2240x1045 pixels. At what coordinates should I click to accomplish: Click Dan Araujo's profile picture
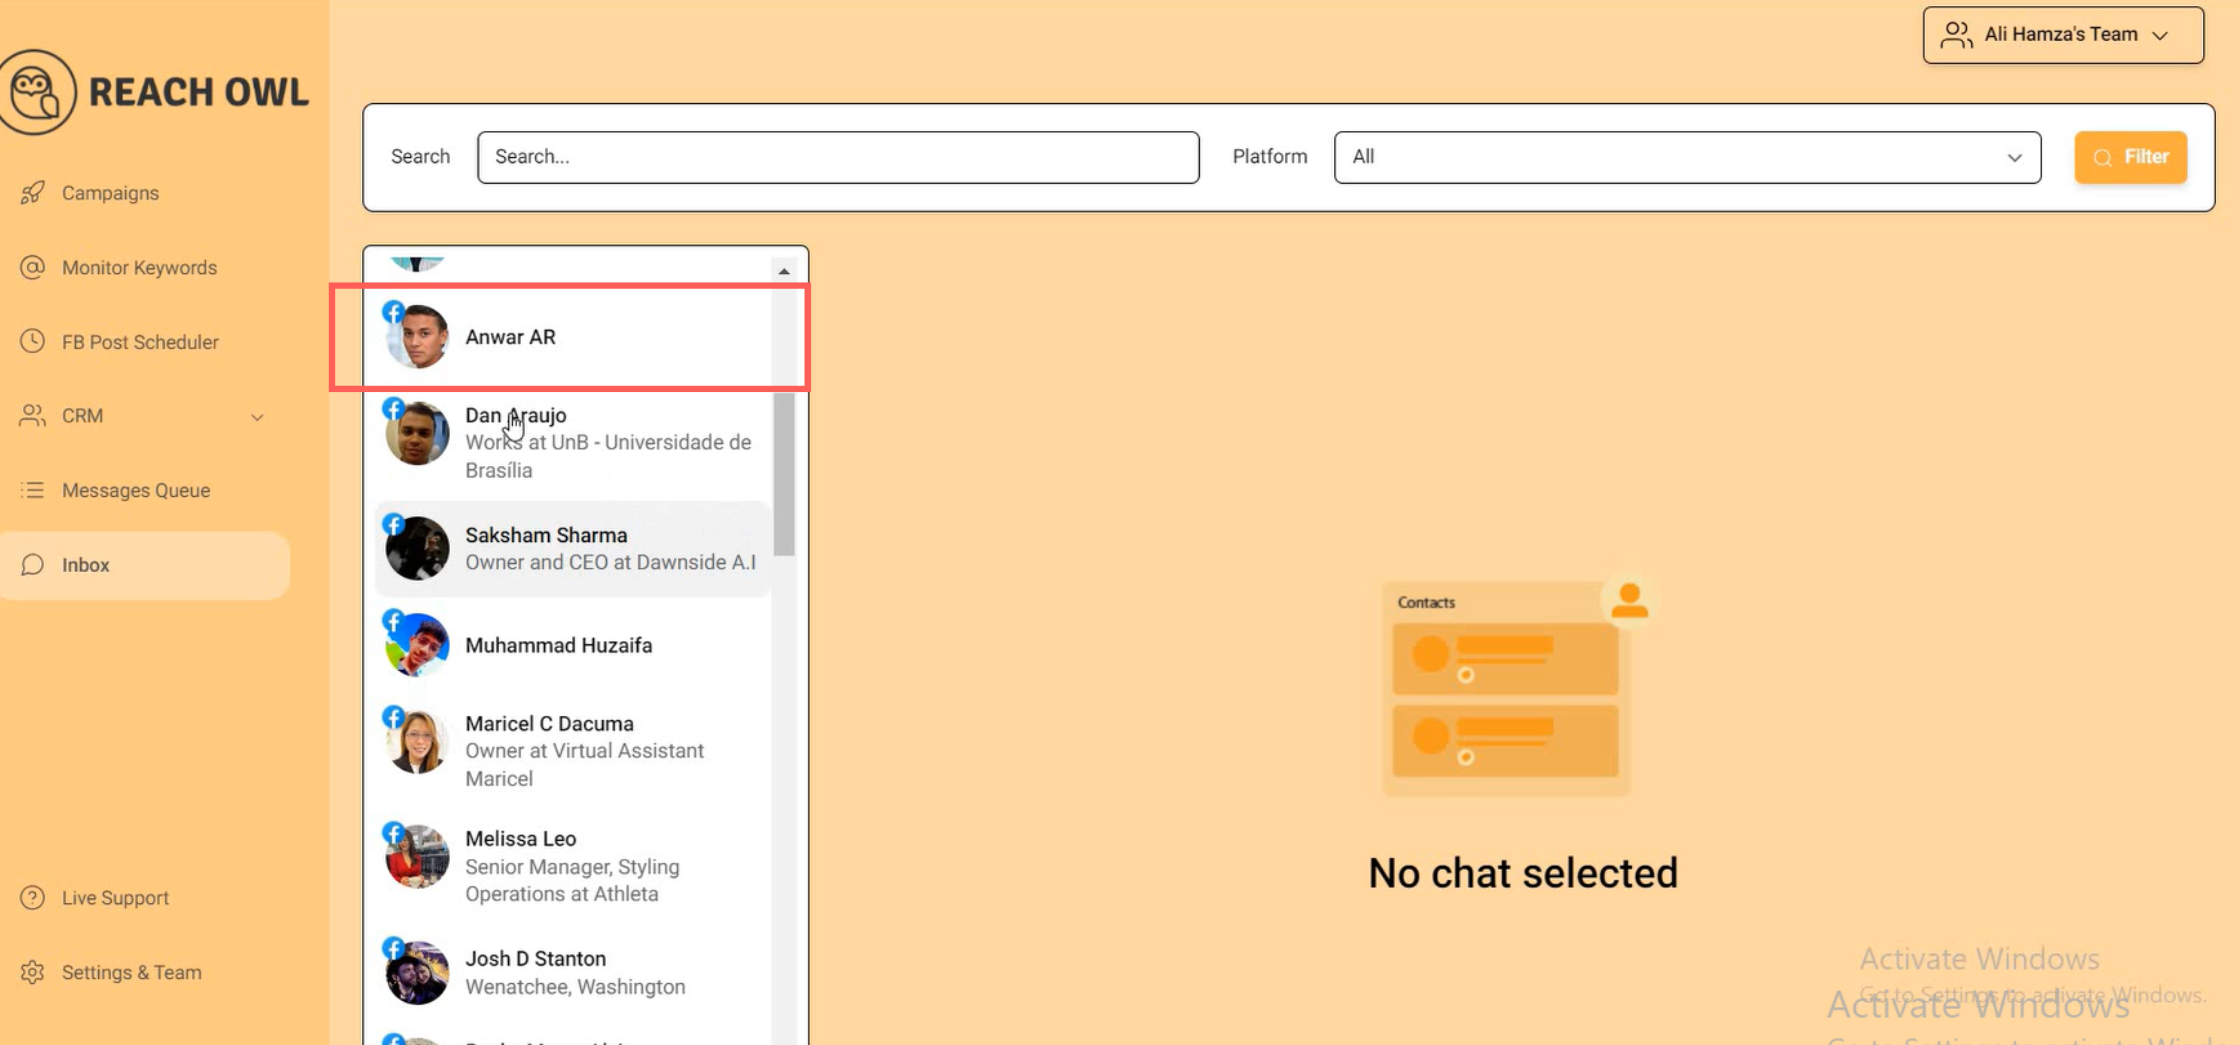pyautogui.click(x=417, y=433)
